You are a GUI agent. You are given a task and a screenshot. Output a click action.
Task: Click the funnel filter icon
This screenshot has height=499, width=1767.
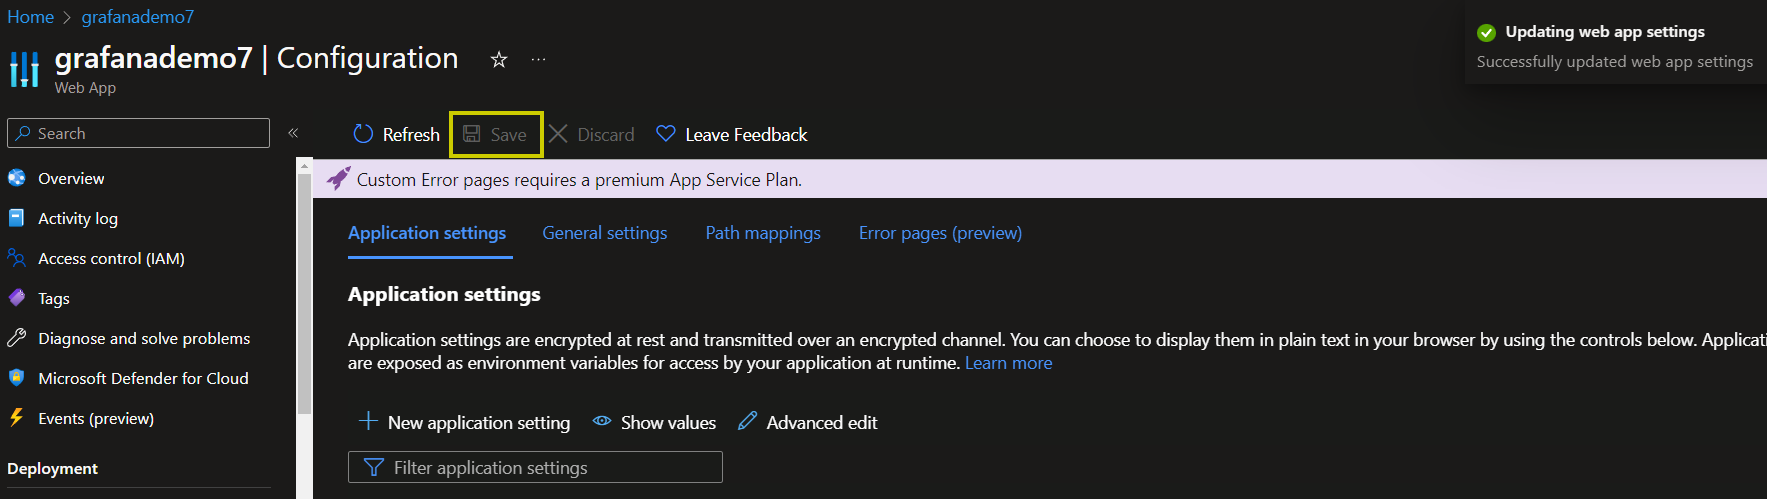(x=374, y=467)
